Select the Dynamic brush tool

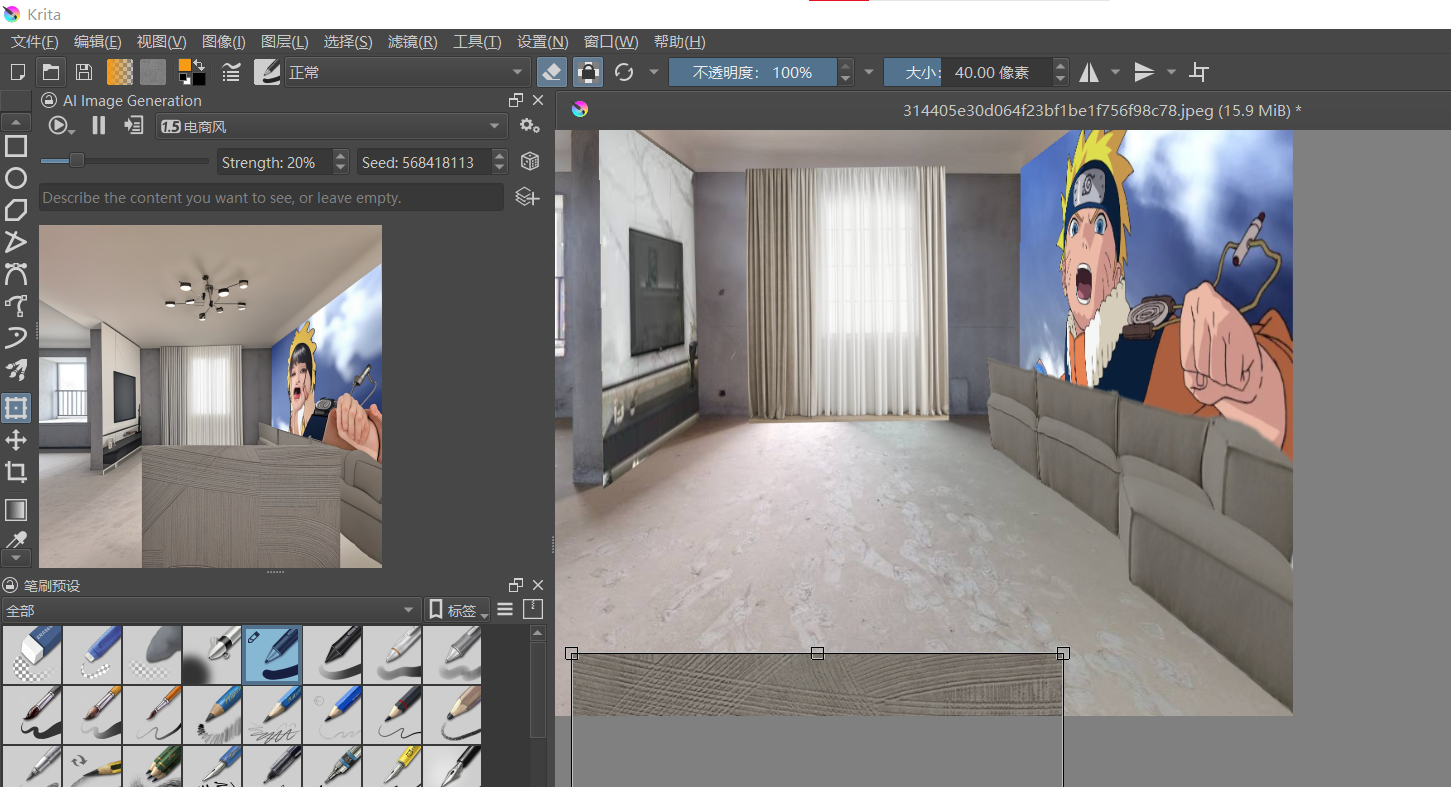pos(16,338)
